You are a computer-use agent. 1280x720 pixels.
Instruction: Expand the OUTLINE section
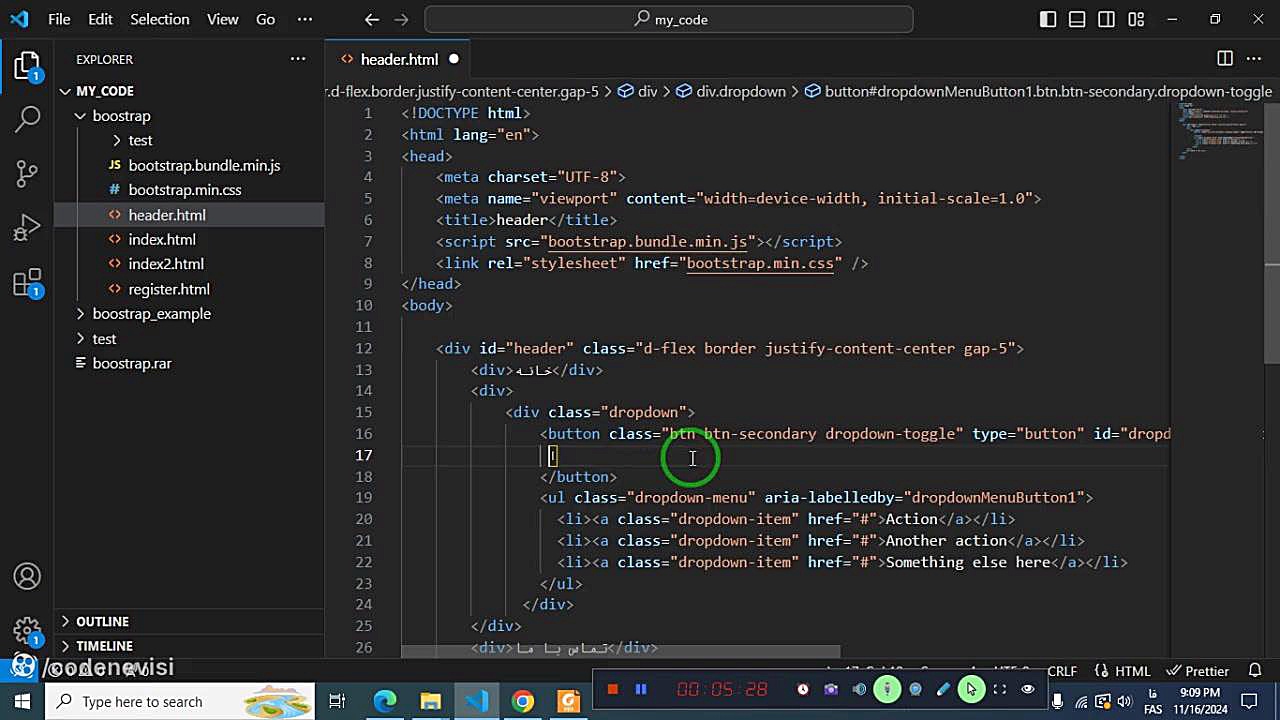[x=102, y=621]
